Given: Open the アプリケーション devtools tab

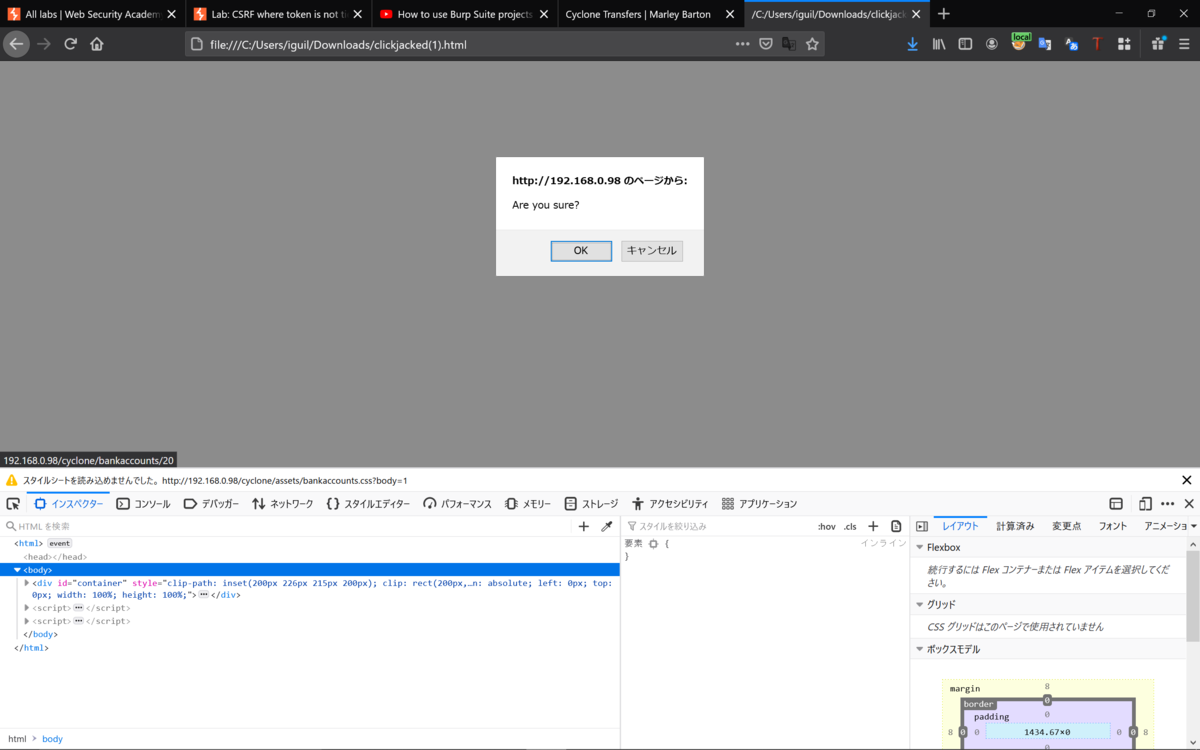Looking at the screenshot, I should click(759, 504).
